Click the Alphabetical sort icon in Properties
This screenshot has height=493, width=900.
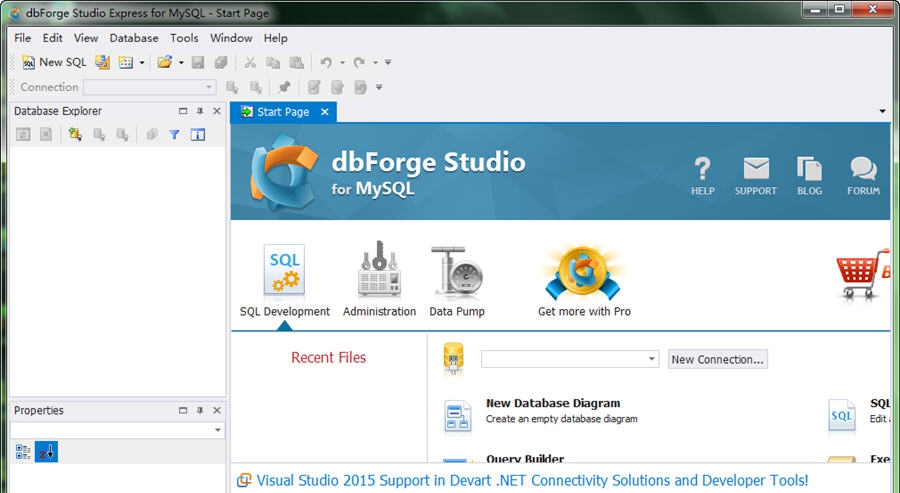(x=46, y=452)
